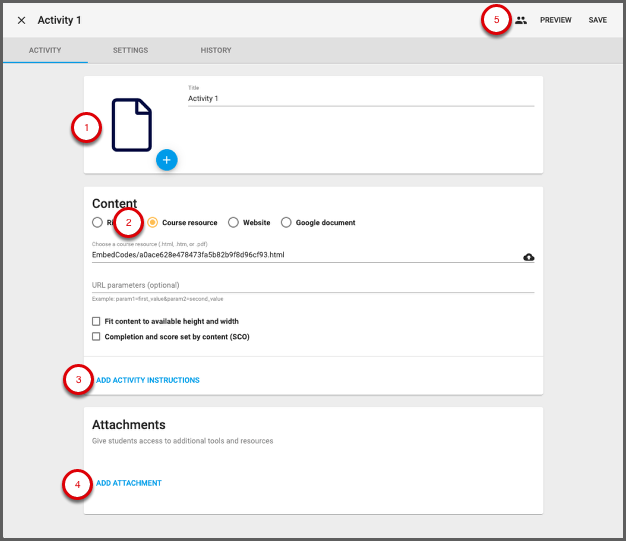Viewport: 626px width, 541px height.
Task: Click the cloud upload icon
Action: [x=528, y=257]
